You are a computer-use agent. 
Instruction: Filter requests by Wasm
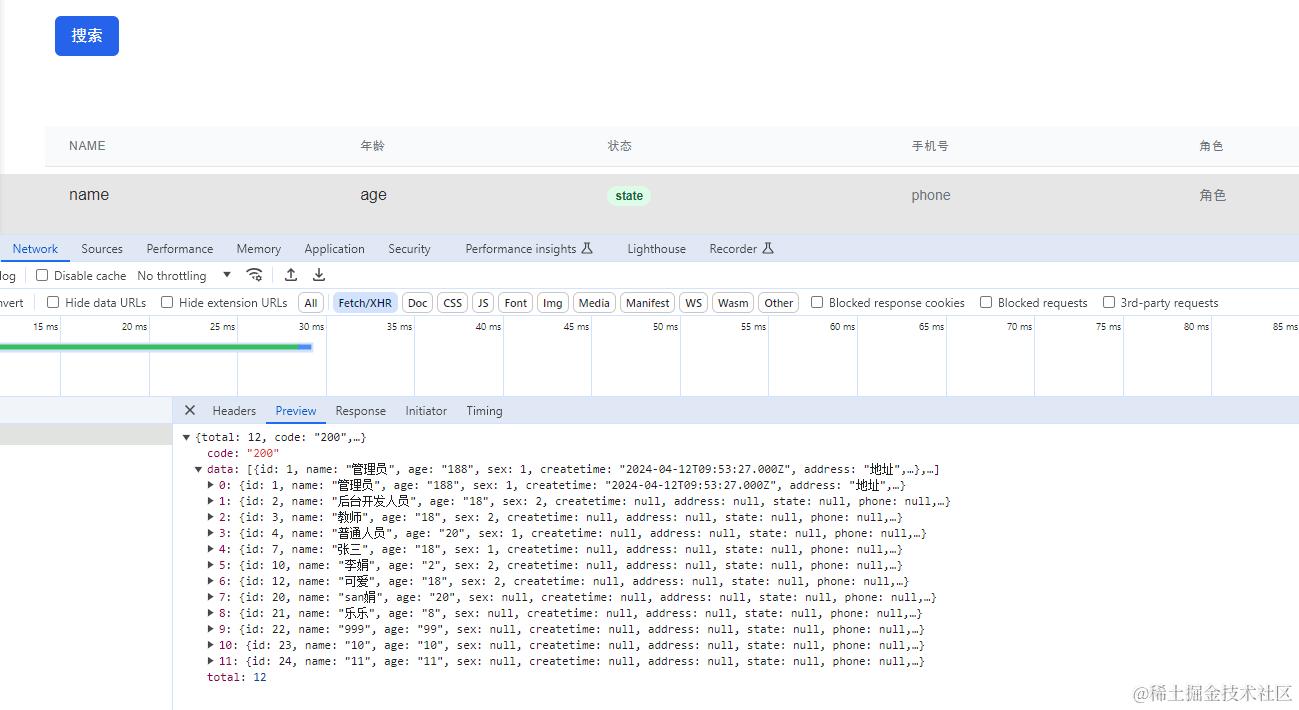pyautogui.click(x=733, y=303)
